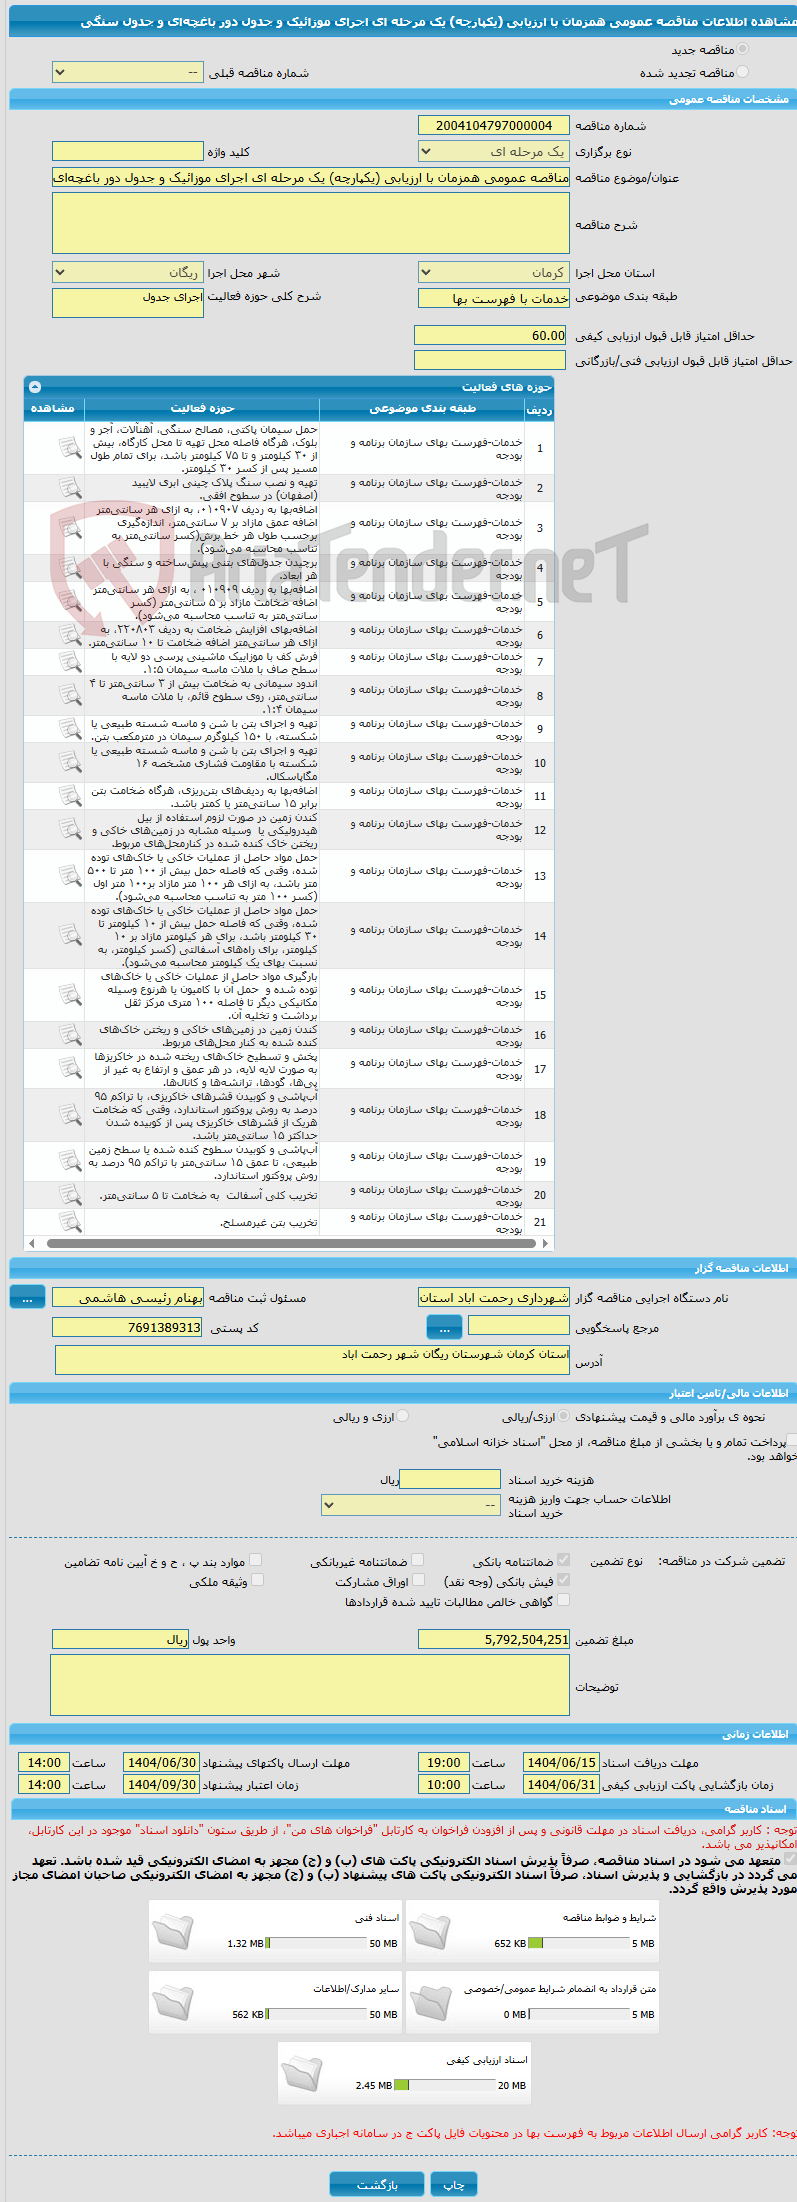Viewport: 797px width, 2202px height.
Task: Open the طبقه بندی موضوعی dropdown
Action: pyautogui.click(x=493, y=298)
